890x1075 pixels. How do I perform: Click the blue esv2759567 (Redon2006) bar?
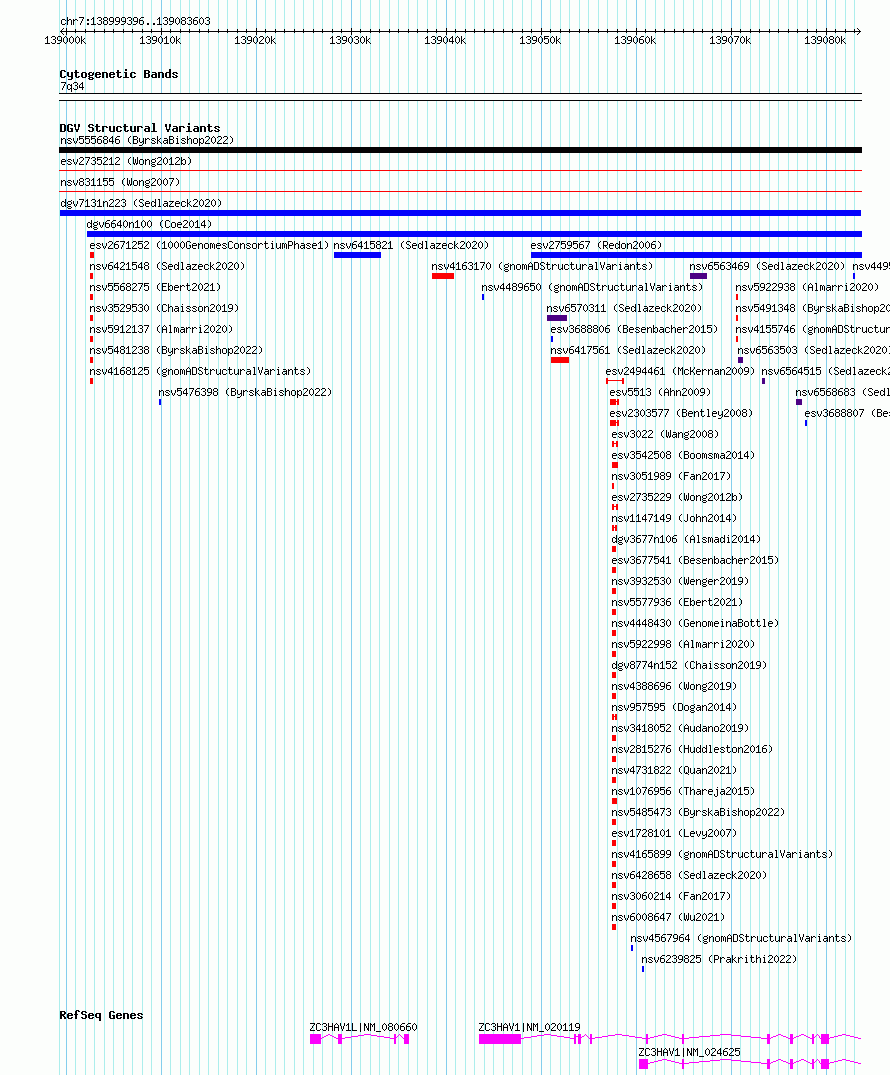[x=696, y=255]
